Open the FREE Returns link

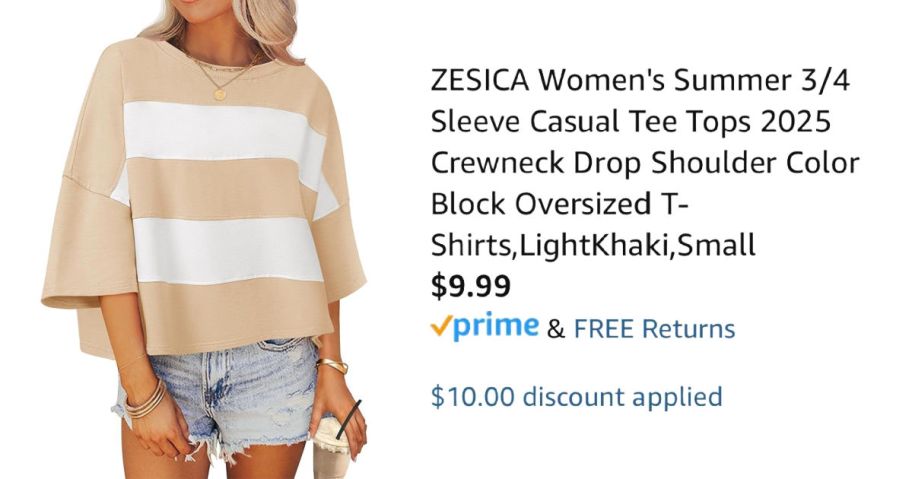pyautogui.click(x=654, y=329)
